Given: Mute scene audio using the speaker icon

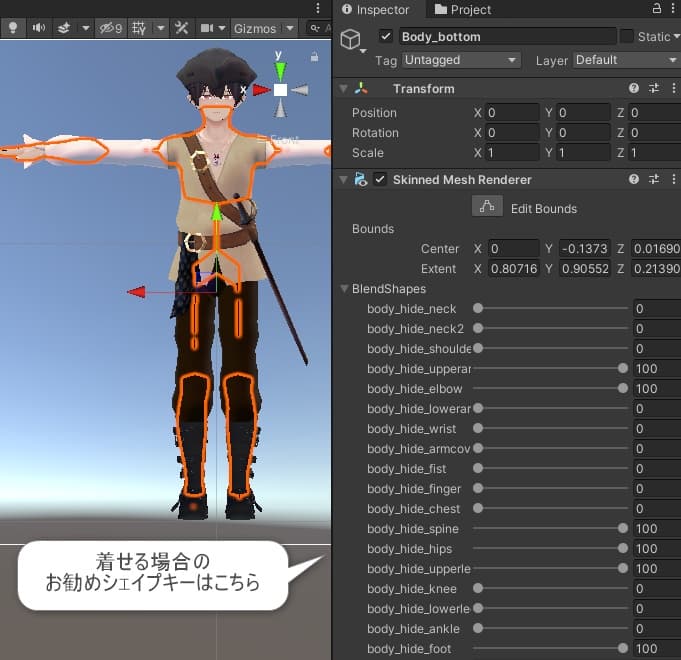Looking at the screenshot, I should [38, 28].
